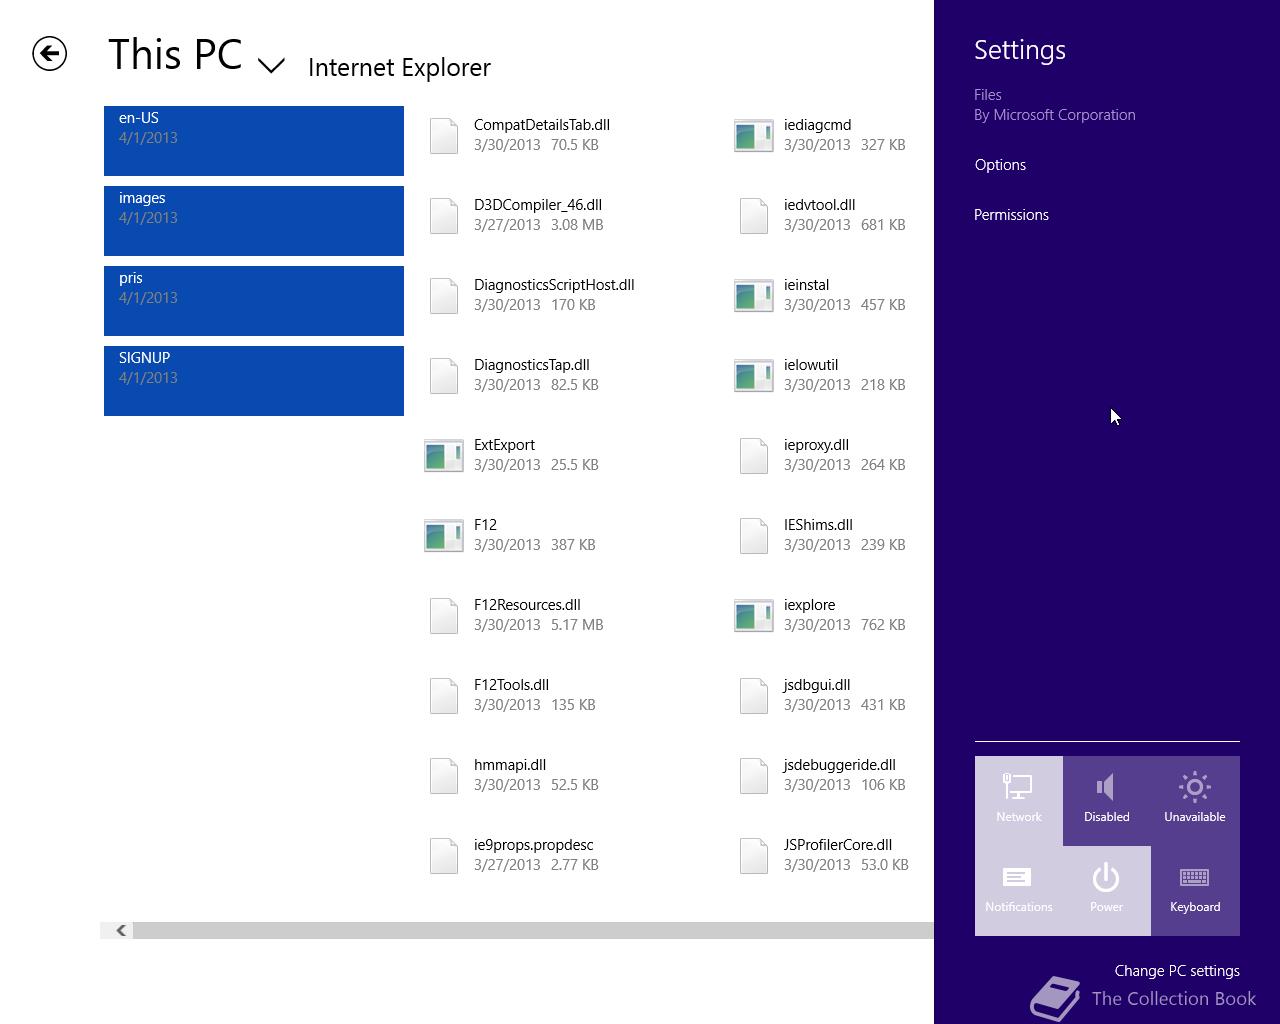This screenshot has height=1024, width=1280.
Task: Select ieproxy.dll file icon
Action: [754, 456]
